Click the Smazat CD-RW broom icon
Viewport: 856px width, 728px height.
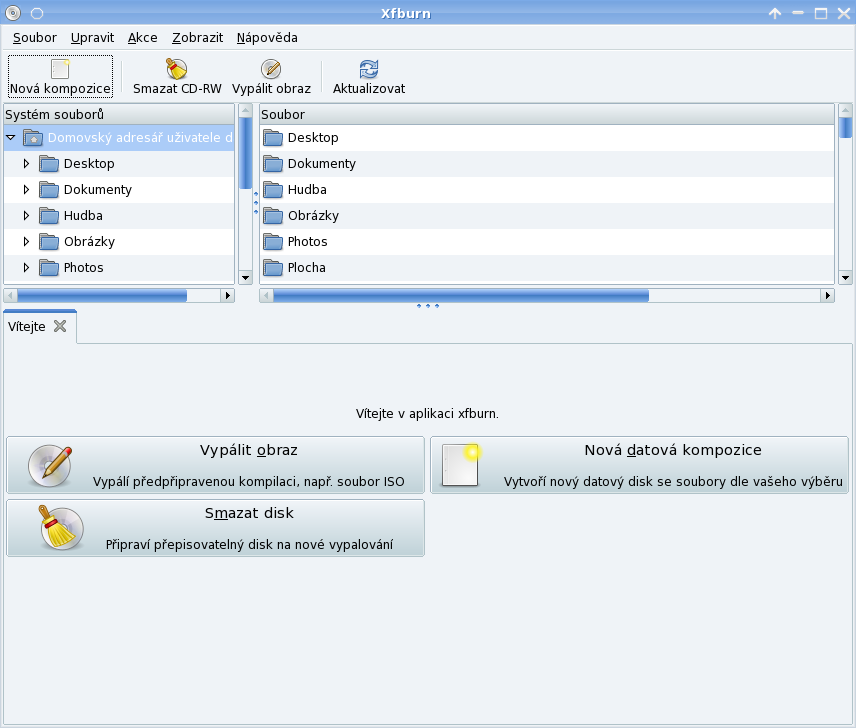coord(177,69)
